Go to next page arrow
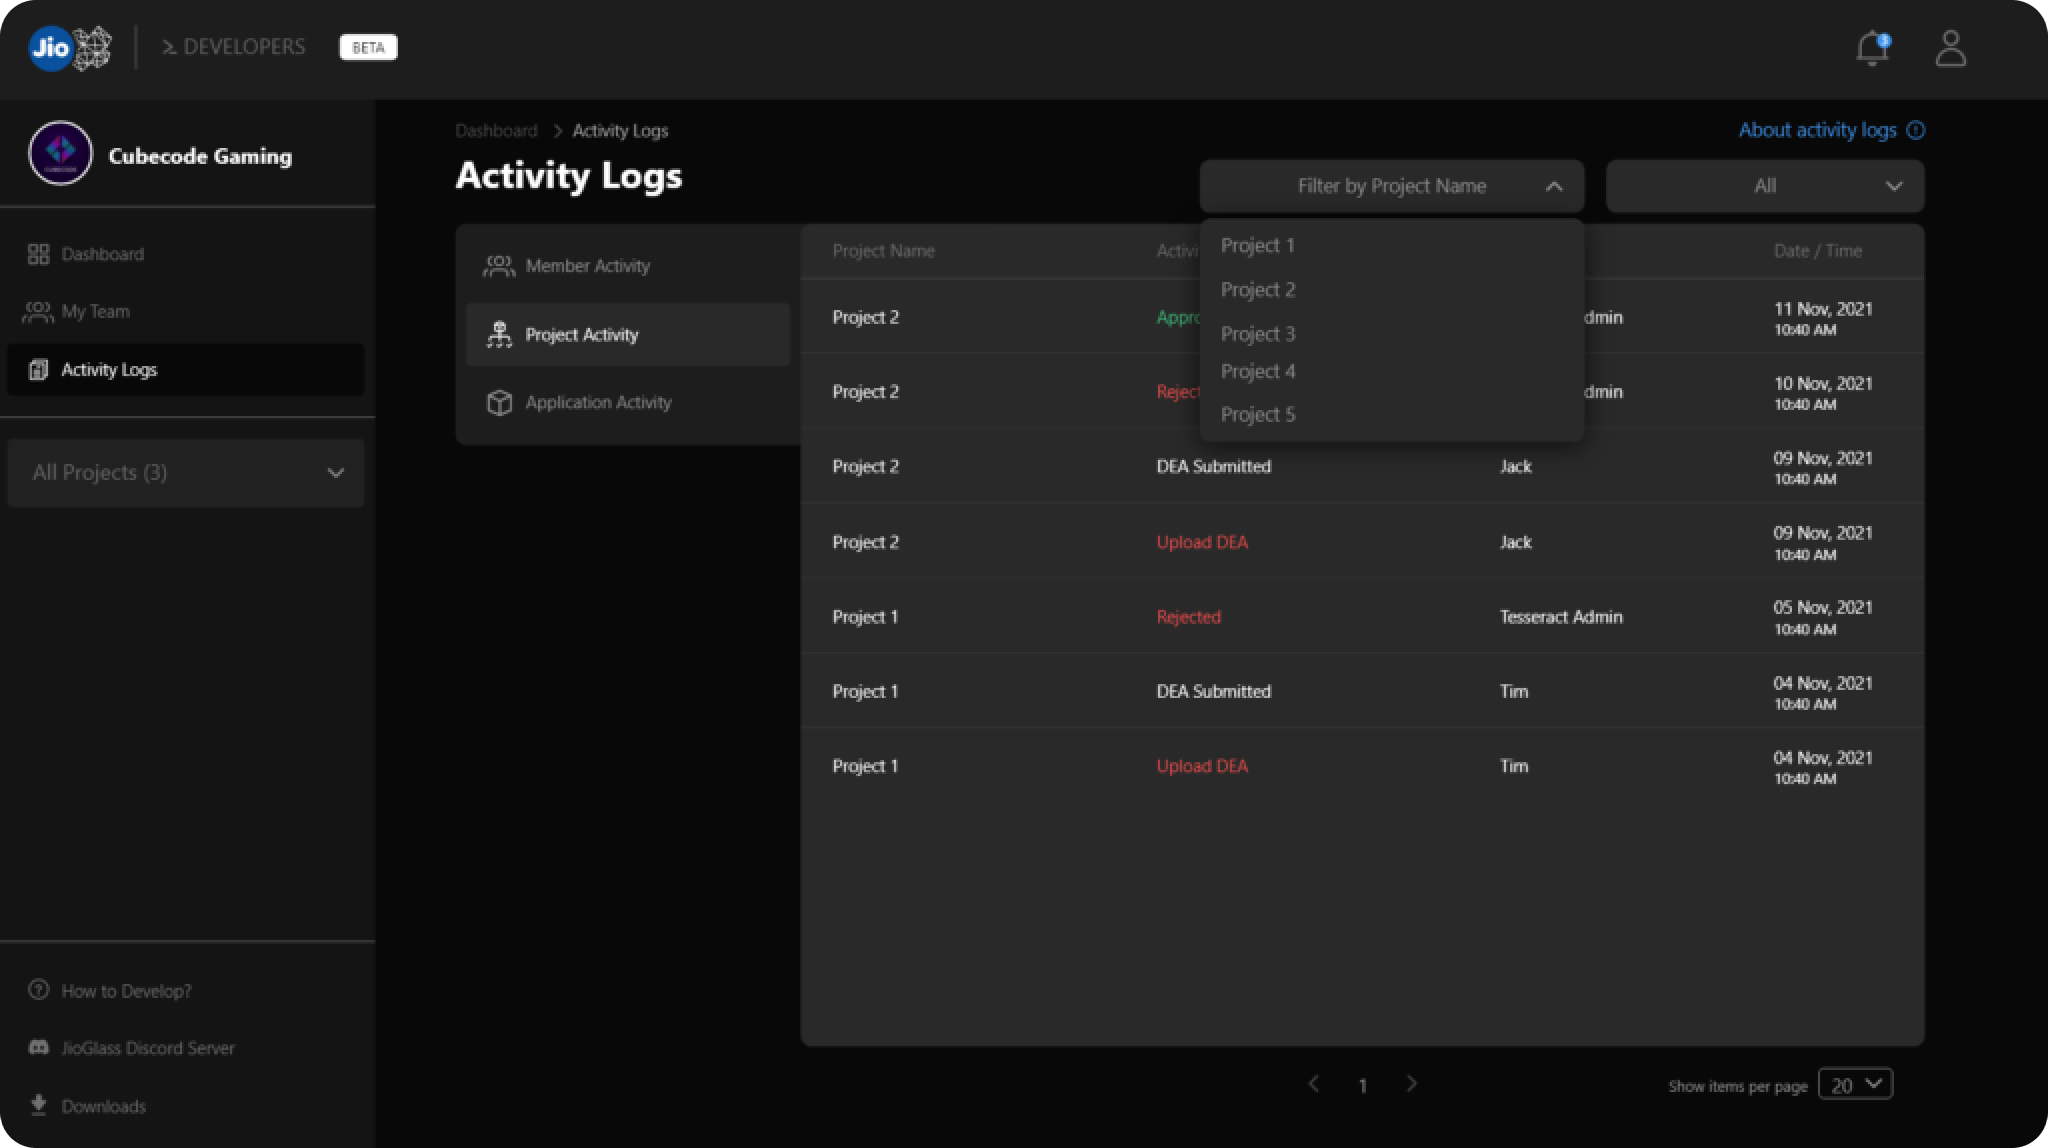Image resolution: width=2048 pixels, height=1148 pixels. click(x=1411, y=1084)
